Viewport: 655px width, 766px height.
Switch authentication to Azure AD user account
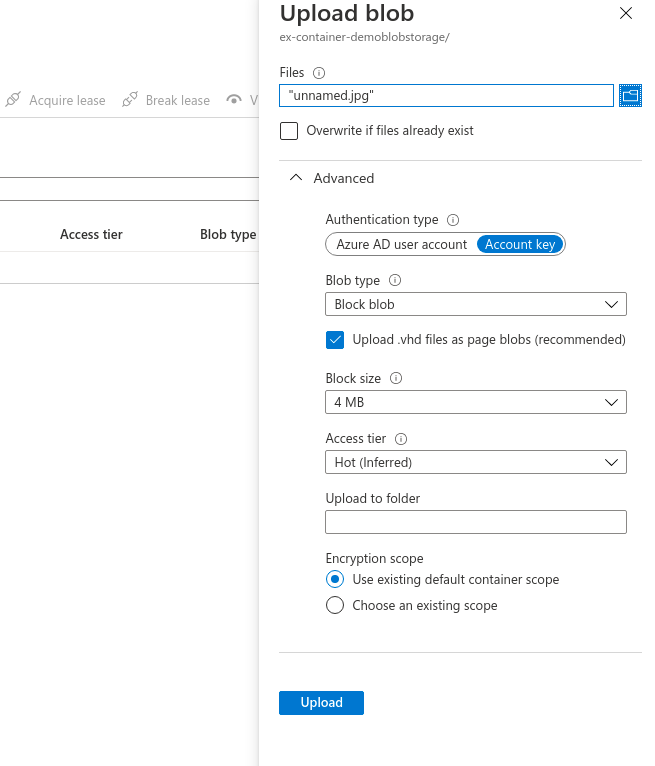tap(401, 244)
